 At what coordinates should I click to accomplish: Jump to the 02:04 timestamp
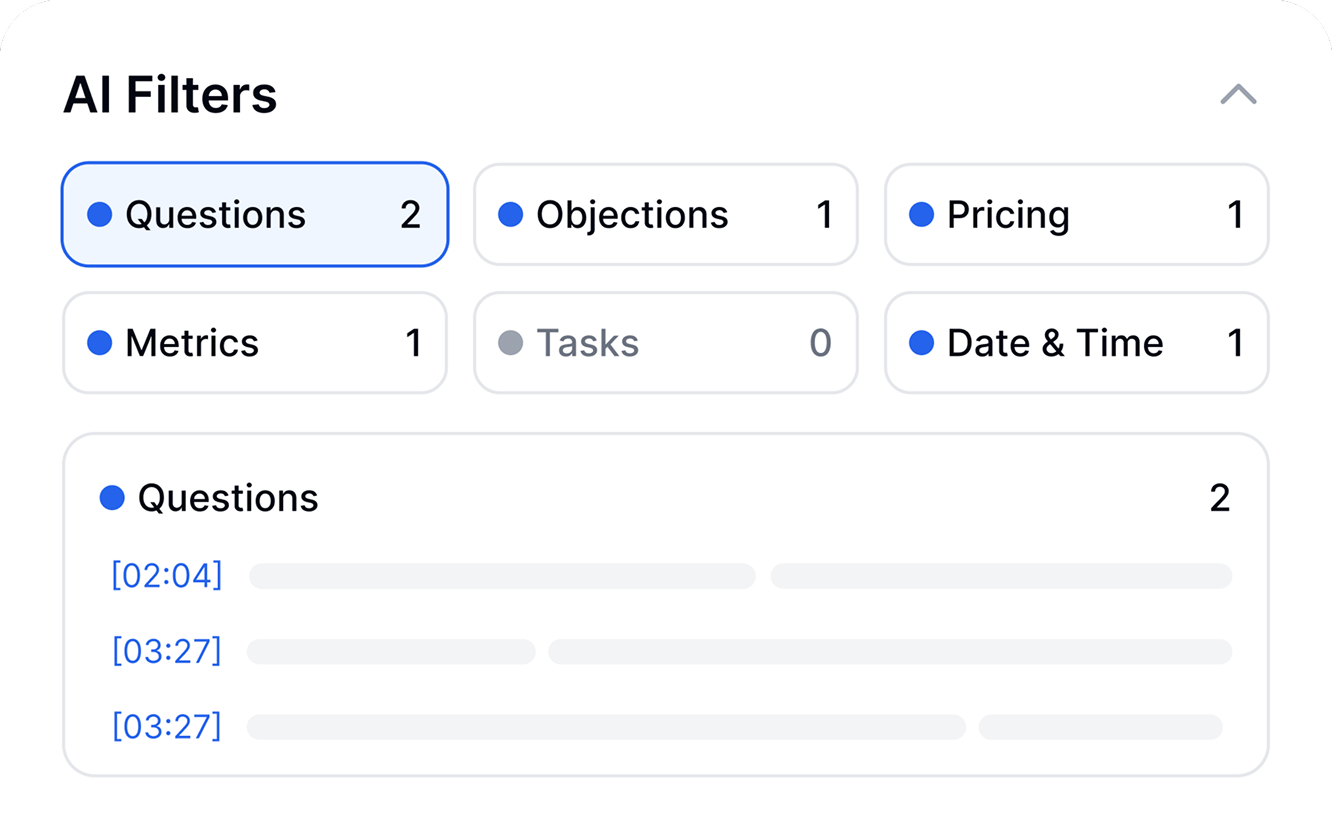pyautogui.click(x=167, y=576)
